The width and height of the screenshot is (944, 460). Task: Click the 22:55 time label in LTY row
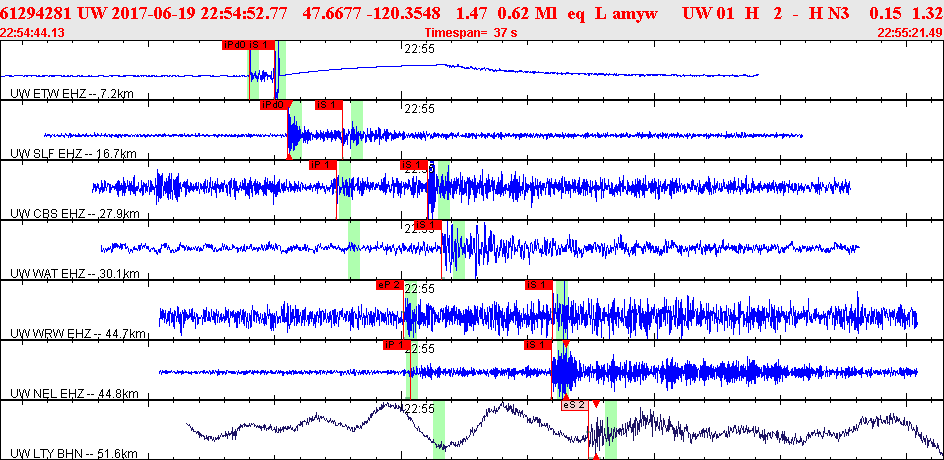(x=419, y=409)
